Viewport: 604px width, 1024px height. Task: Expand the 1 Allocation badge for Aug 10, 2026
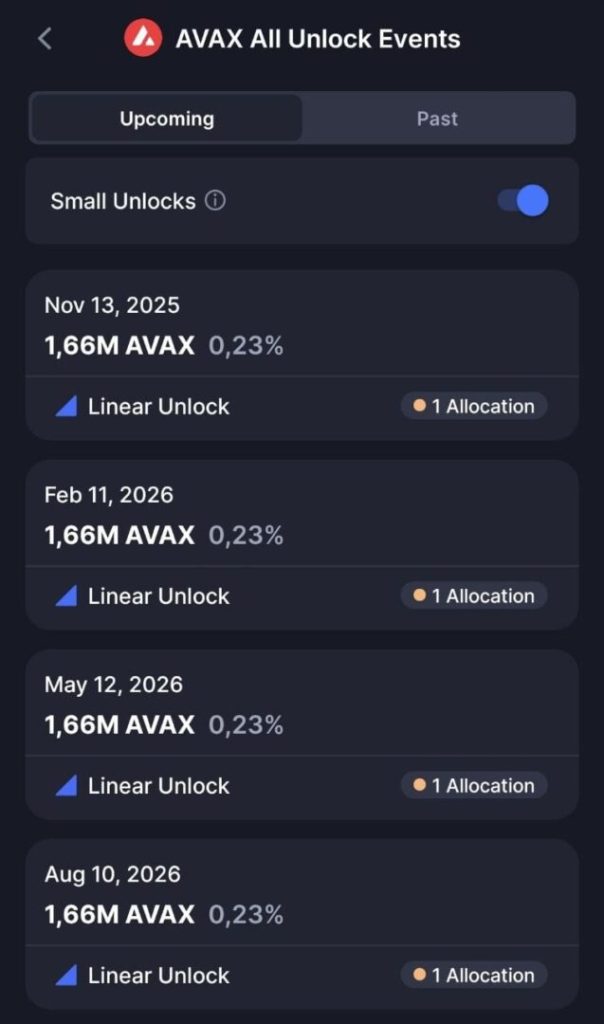tap(474, 975)
